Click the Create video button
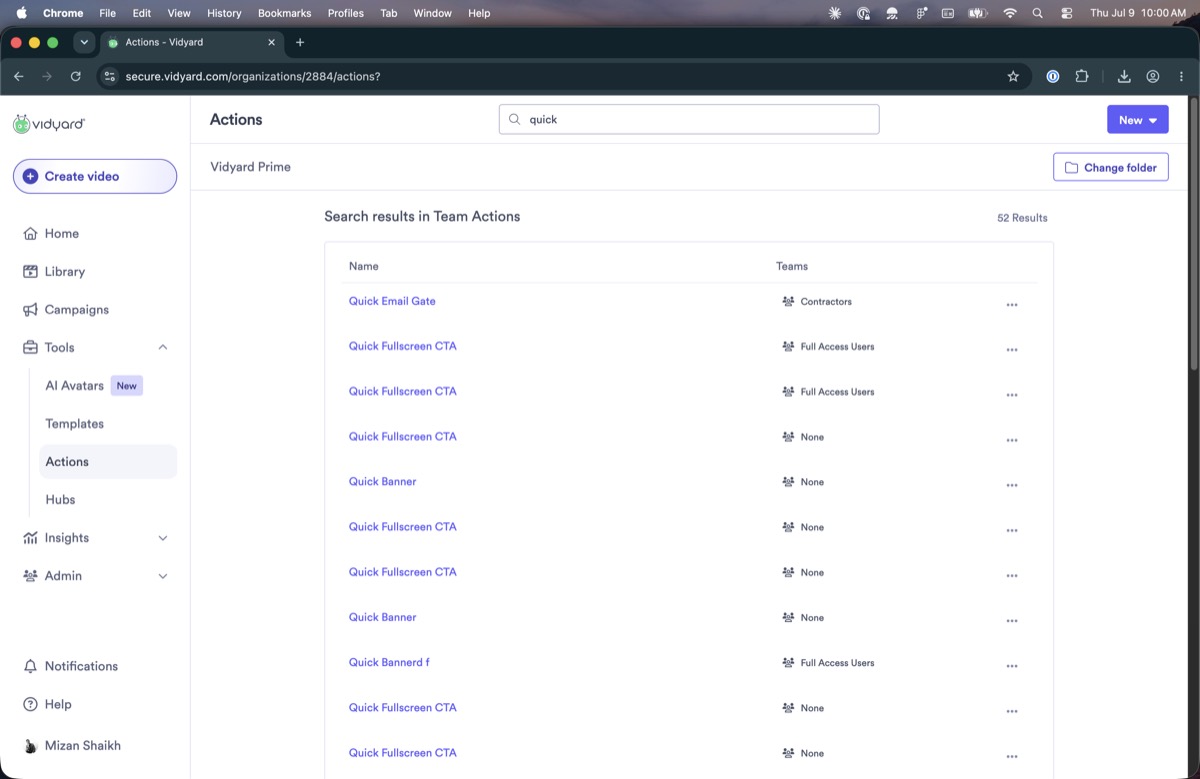The height and width of the screenshot is (779, 1200). coord(95,176)
